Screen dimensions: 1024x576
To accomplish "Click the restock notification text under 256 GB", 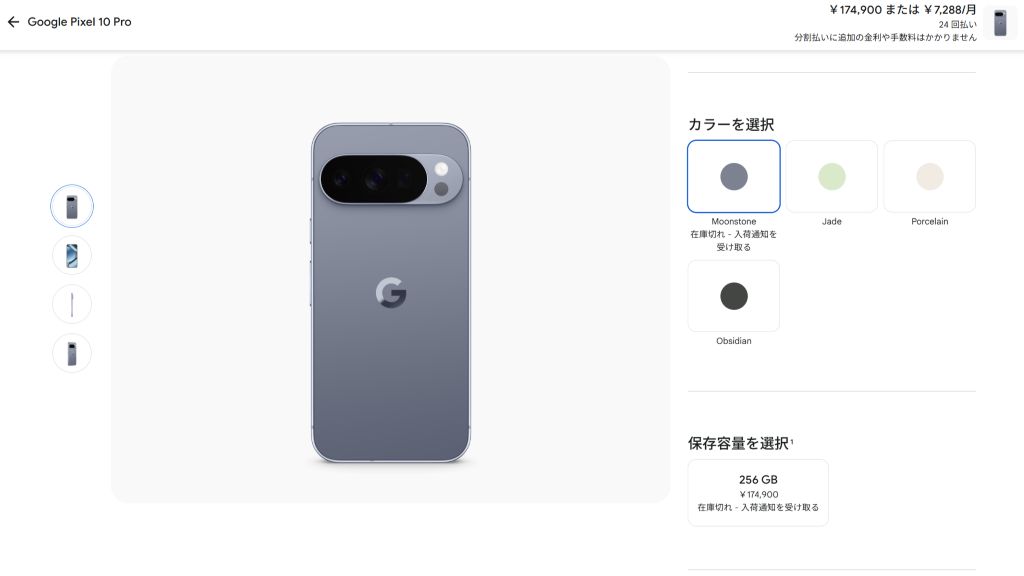I will pos(758,507).
